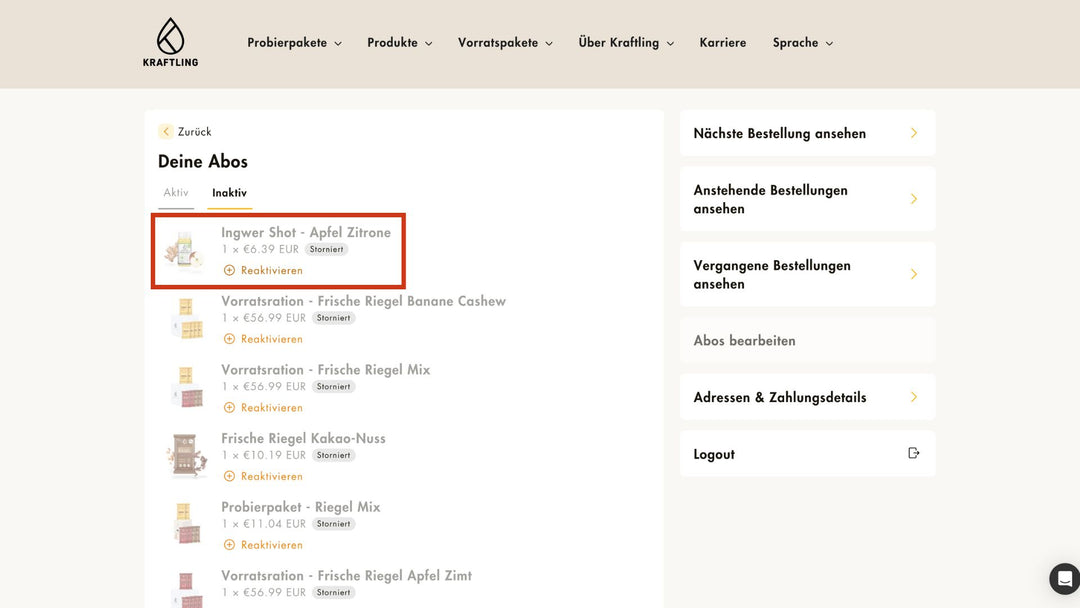
Task: Open Vergangene Bestellungen ansehen
Action: 807,274
